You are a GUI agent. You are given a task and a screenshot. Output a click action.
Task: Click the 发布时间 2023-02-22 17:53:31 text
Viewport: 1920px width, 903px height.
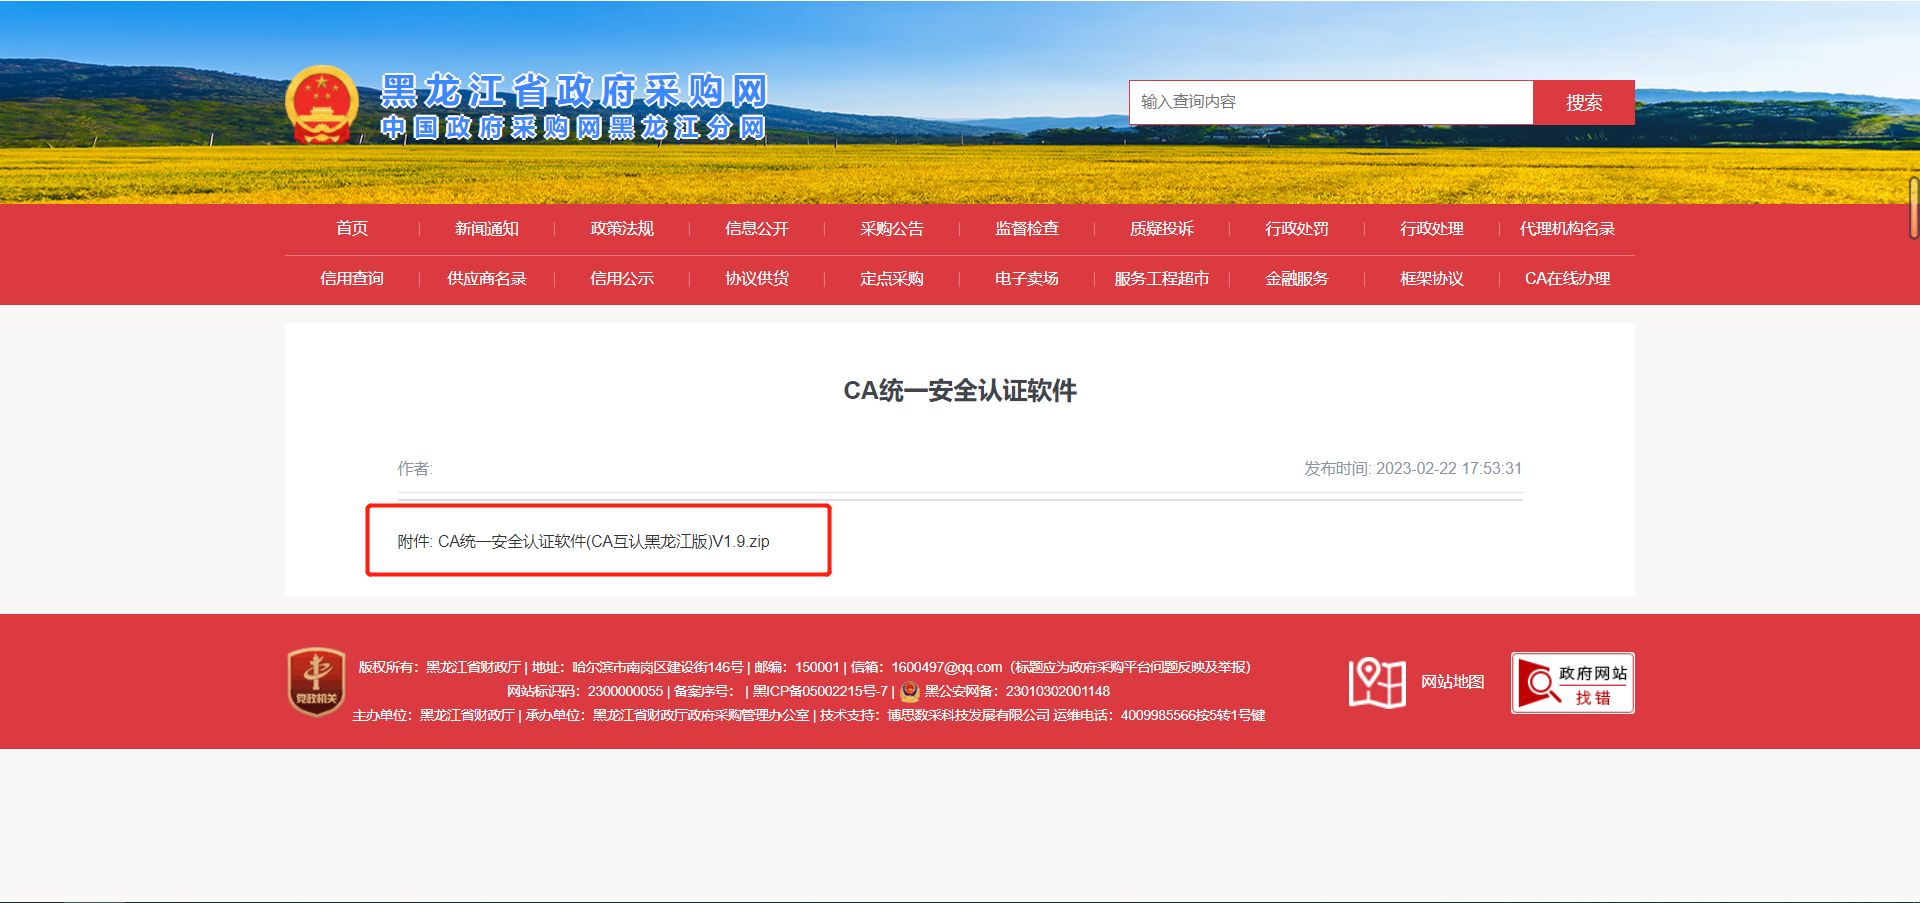point(1413,469)
